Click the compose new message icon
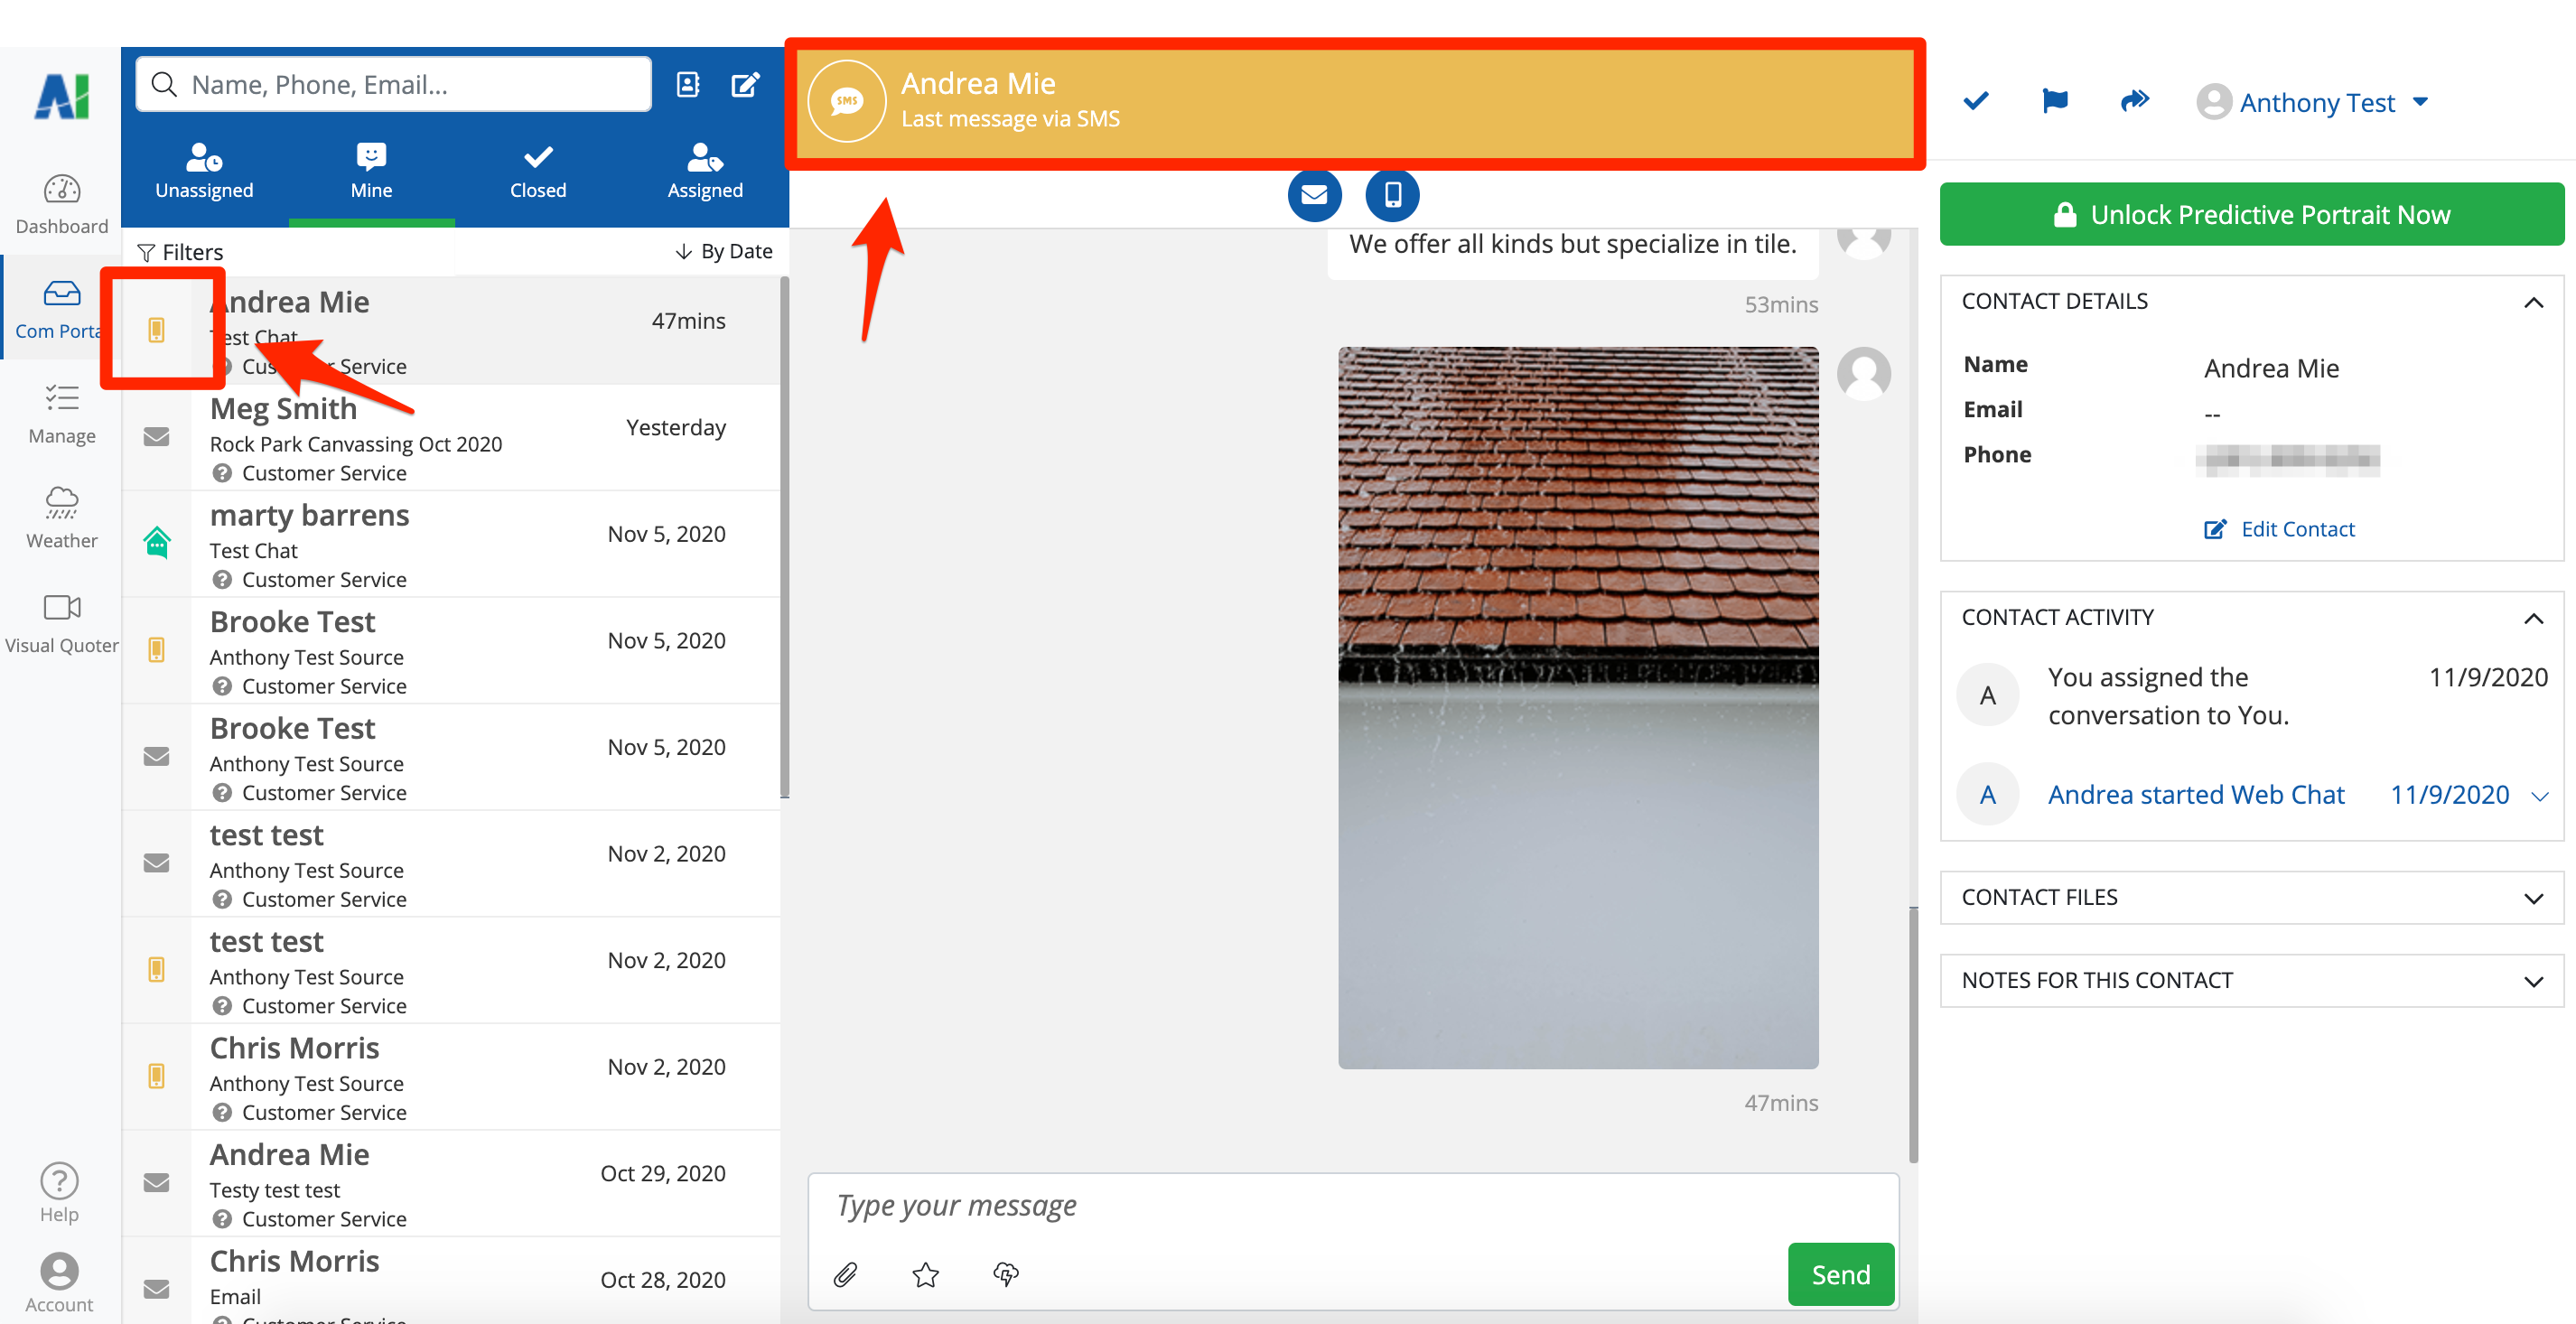Viewport: 2576px width, 1324px height. (x=745, y=84)
